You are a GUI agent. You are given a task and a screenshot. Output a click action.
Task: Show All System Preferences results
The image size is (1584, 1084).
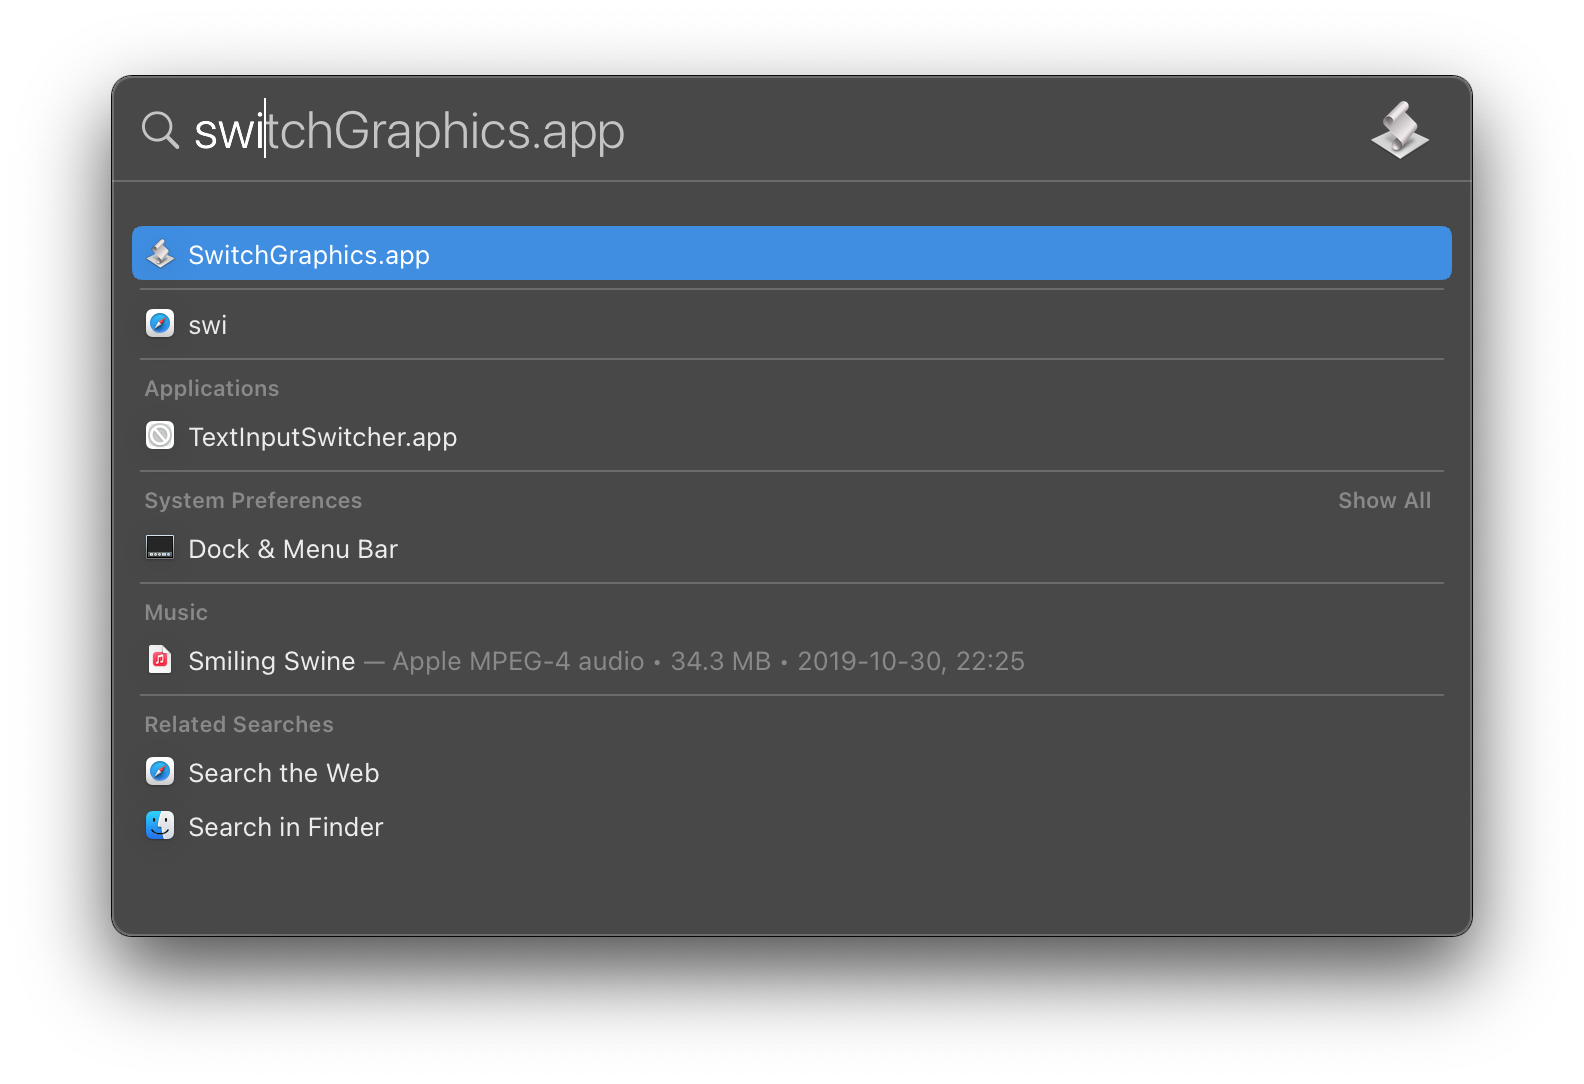(x=1384, y=500)
